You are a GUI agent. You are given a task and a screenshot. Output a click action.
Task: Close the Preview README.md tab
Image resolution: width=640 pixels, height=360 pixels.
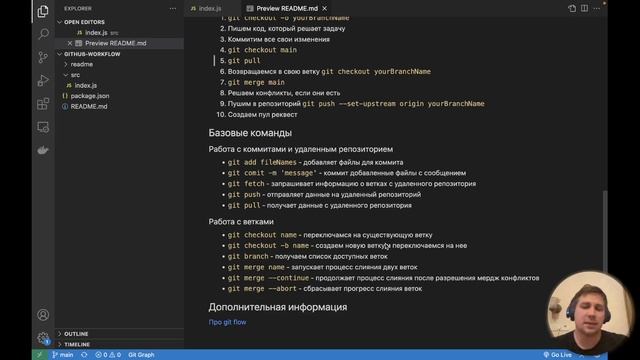coord(324,9)
